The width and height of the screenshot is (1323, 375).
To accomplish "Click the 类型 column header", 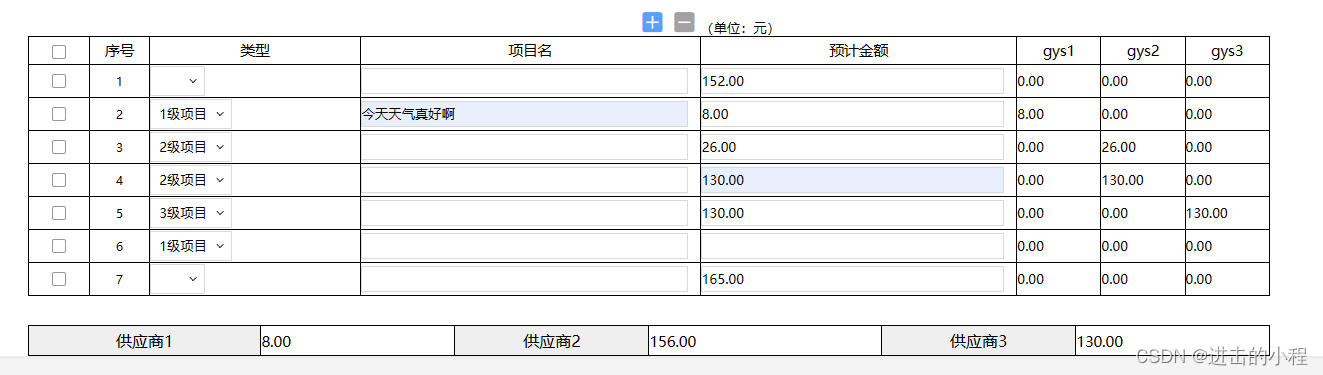I will [255, 51].
